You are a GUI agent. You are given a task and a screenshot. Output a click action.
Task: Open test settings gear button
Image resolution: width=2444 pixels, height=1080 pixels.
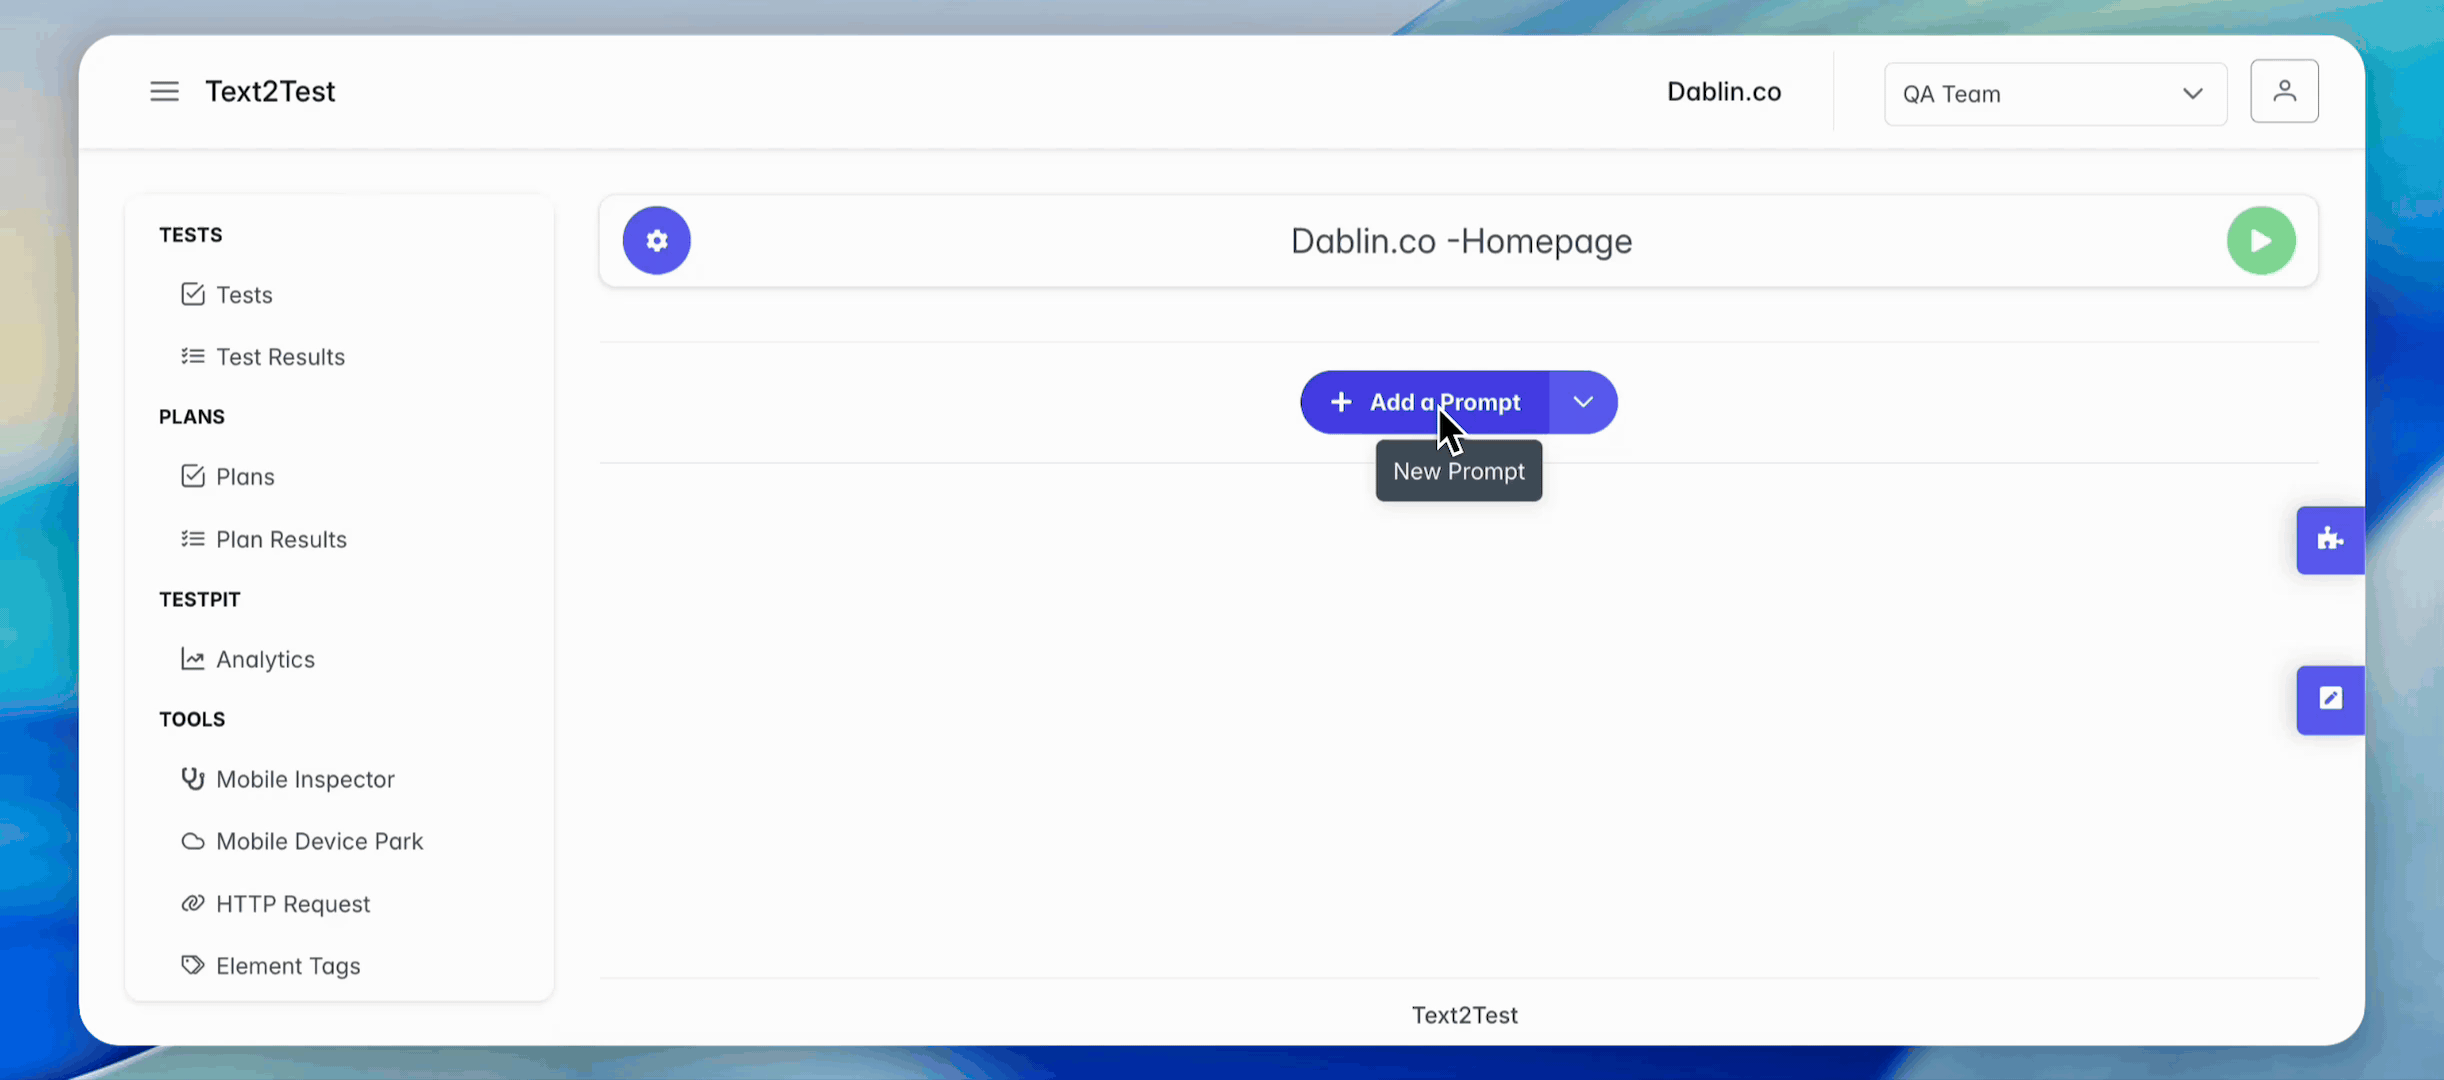tap(656, 241)
